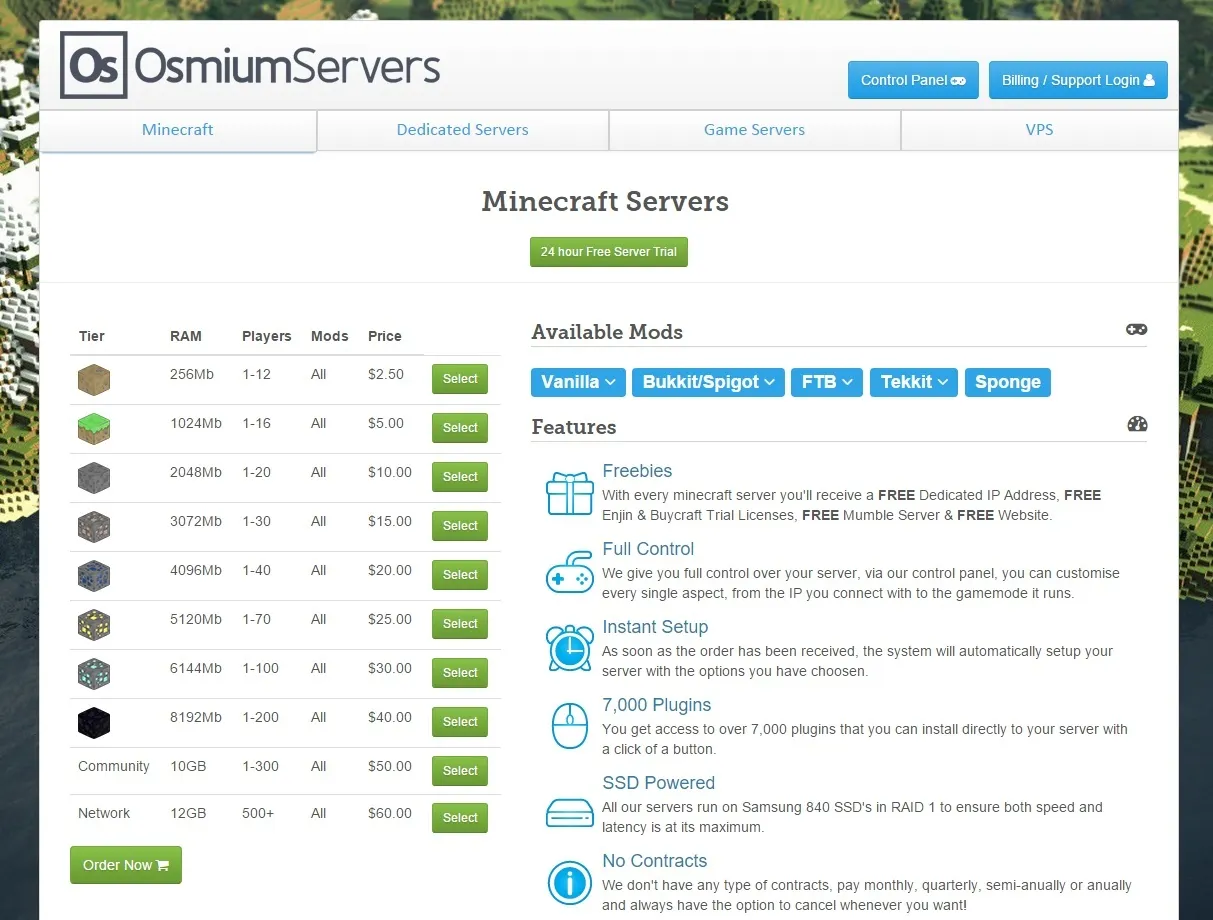
Task: Click the alarm clock Instant Setup icon
Action: [570, 648]
